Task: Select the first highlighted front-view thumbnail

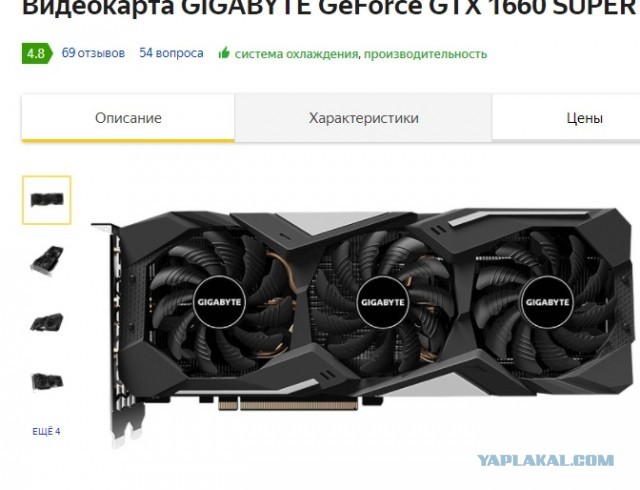Action: pyautogui.click(x=47, y=200)
